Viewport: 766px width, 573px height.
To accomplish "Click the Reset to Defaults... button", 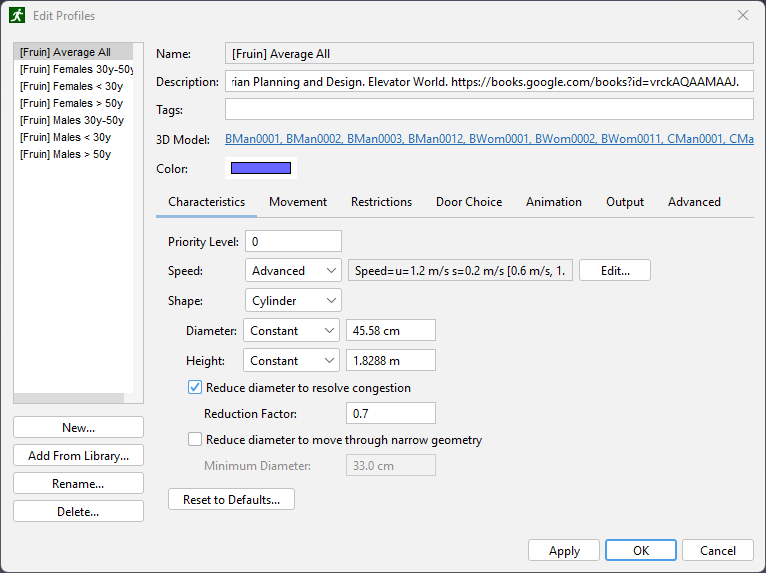I will [x=231, y=499].
